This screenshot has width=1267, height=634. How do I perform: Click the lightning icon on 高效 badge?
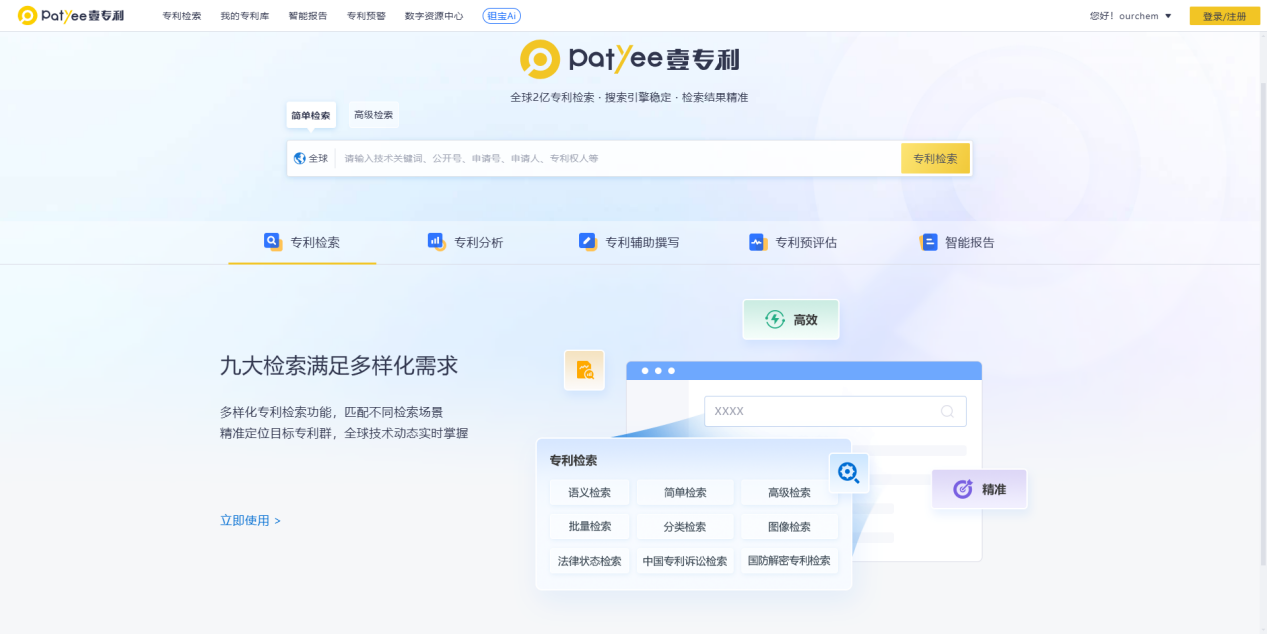774,319
